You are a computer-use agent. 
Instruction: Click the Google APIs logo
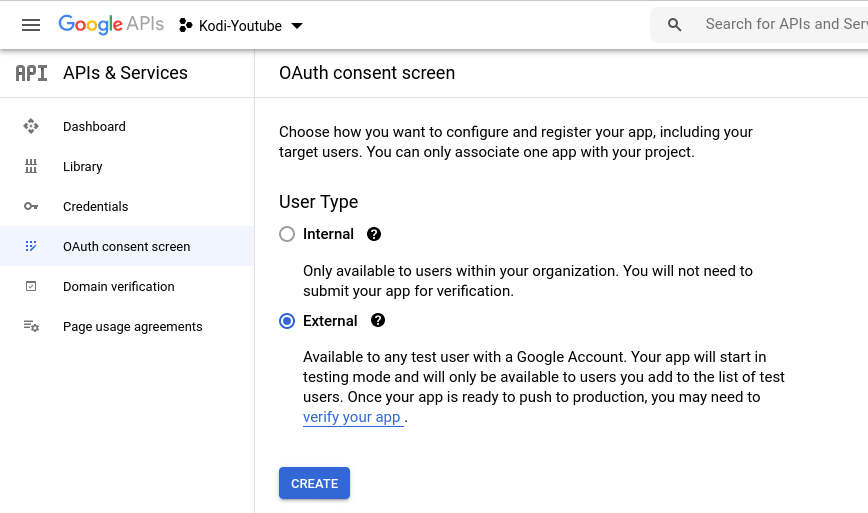(x=110, y=25)
